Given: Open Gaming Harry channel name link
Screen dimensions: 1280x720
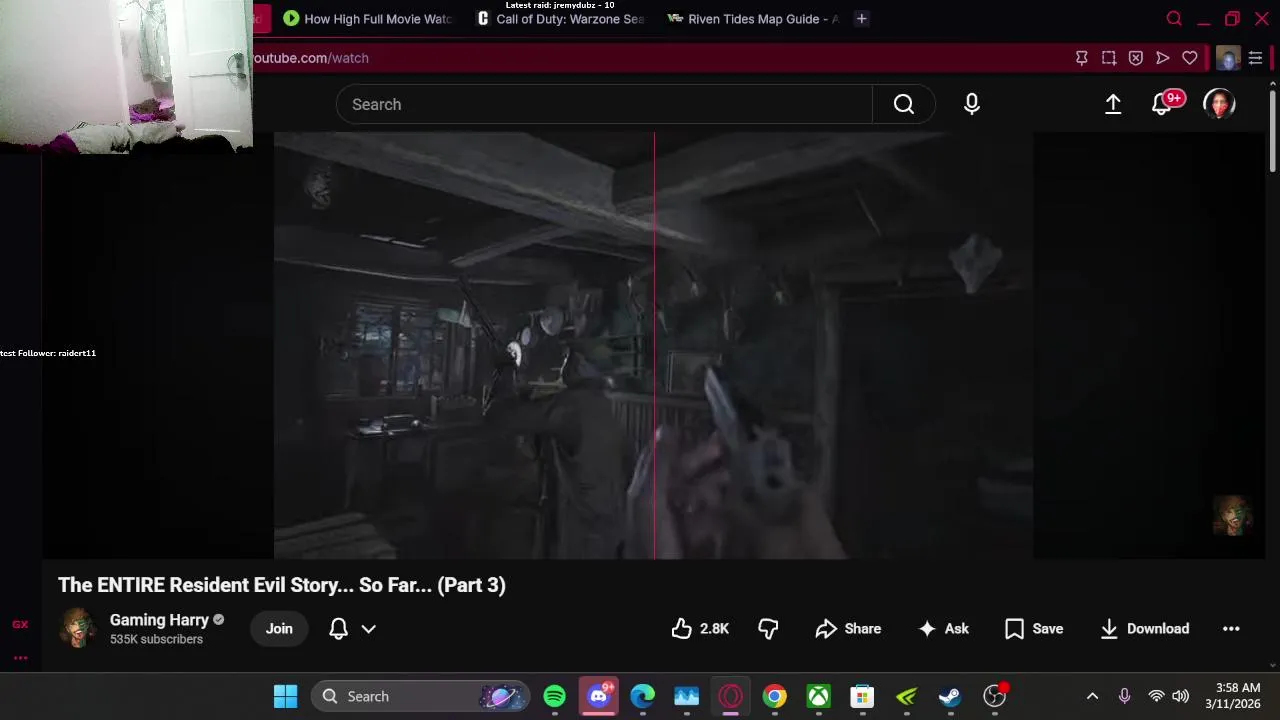Looking at the screenshot, I should point(159,620).
